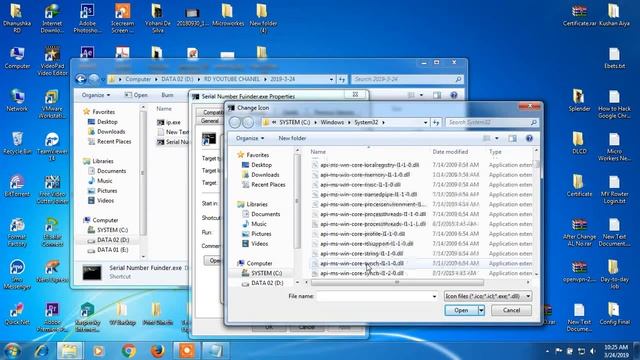Sort files by Date modified column header
The image size is (640, 360).
tap(450, 152)
